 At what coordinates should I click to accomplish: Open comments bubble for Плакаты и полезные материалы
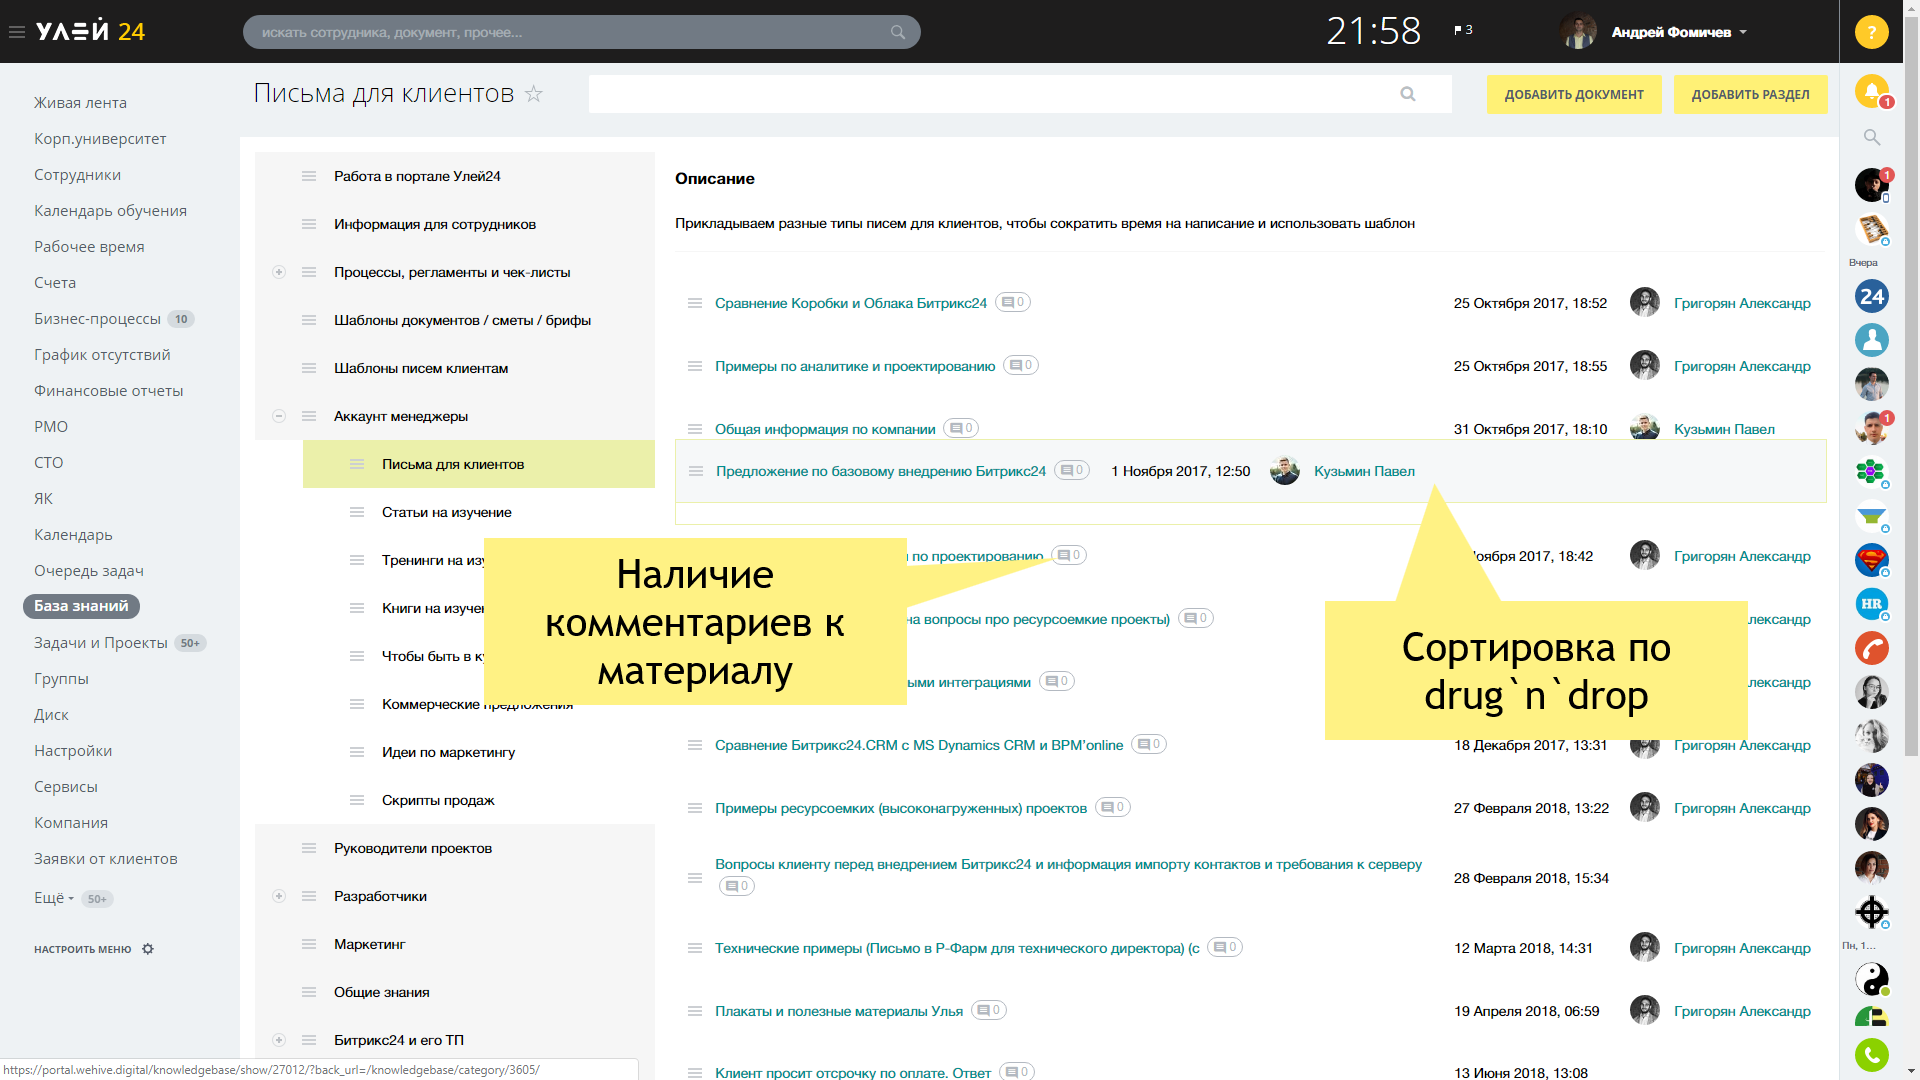[x=989, y=1010]
